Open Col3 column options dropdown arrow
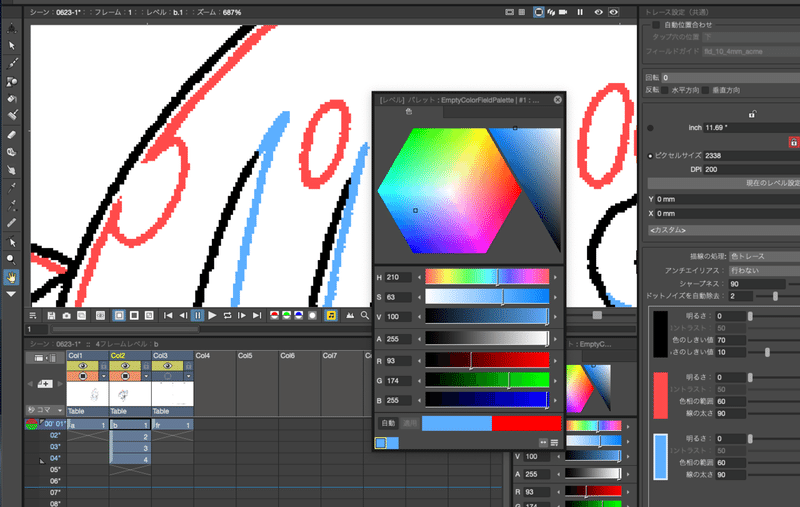Screen dimensions: 800x507 point(188,376)
